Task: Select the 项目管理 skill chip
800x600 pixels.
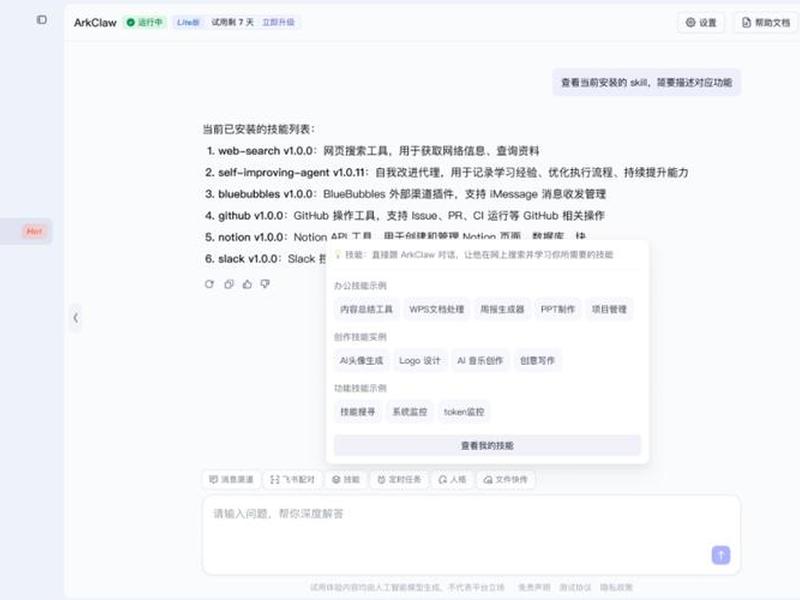Action: coord(609,309)
